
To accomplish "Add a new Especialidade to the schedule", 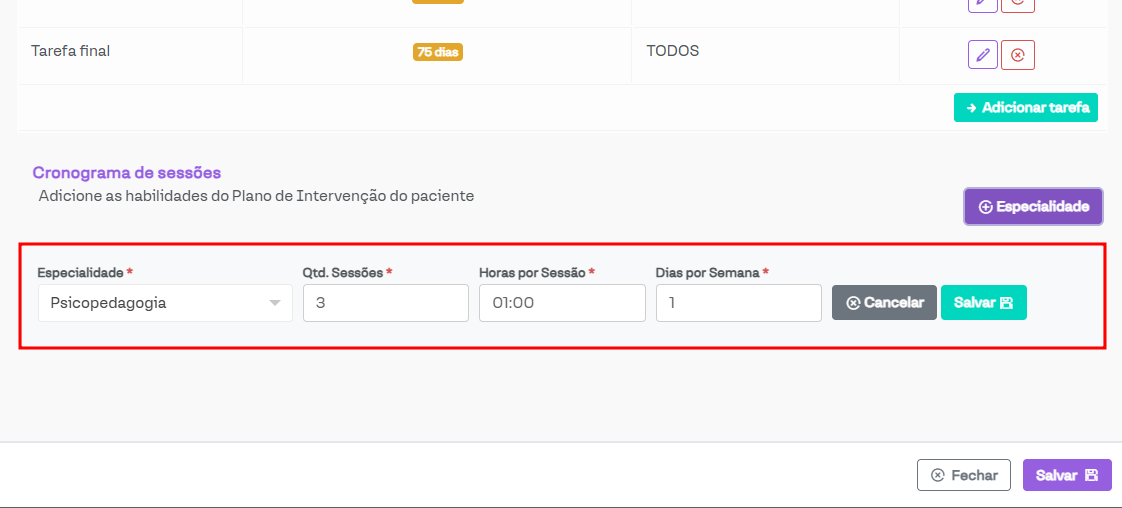I will click(x=1033, y=207).
